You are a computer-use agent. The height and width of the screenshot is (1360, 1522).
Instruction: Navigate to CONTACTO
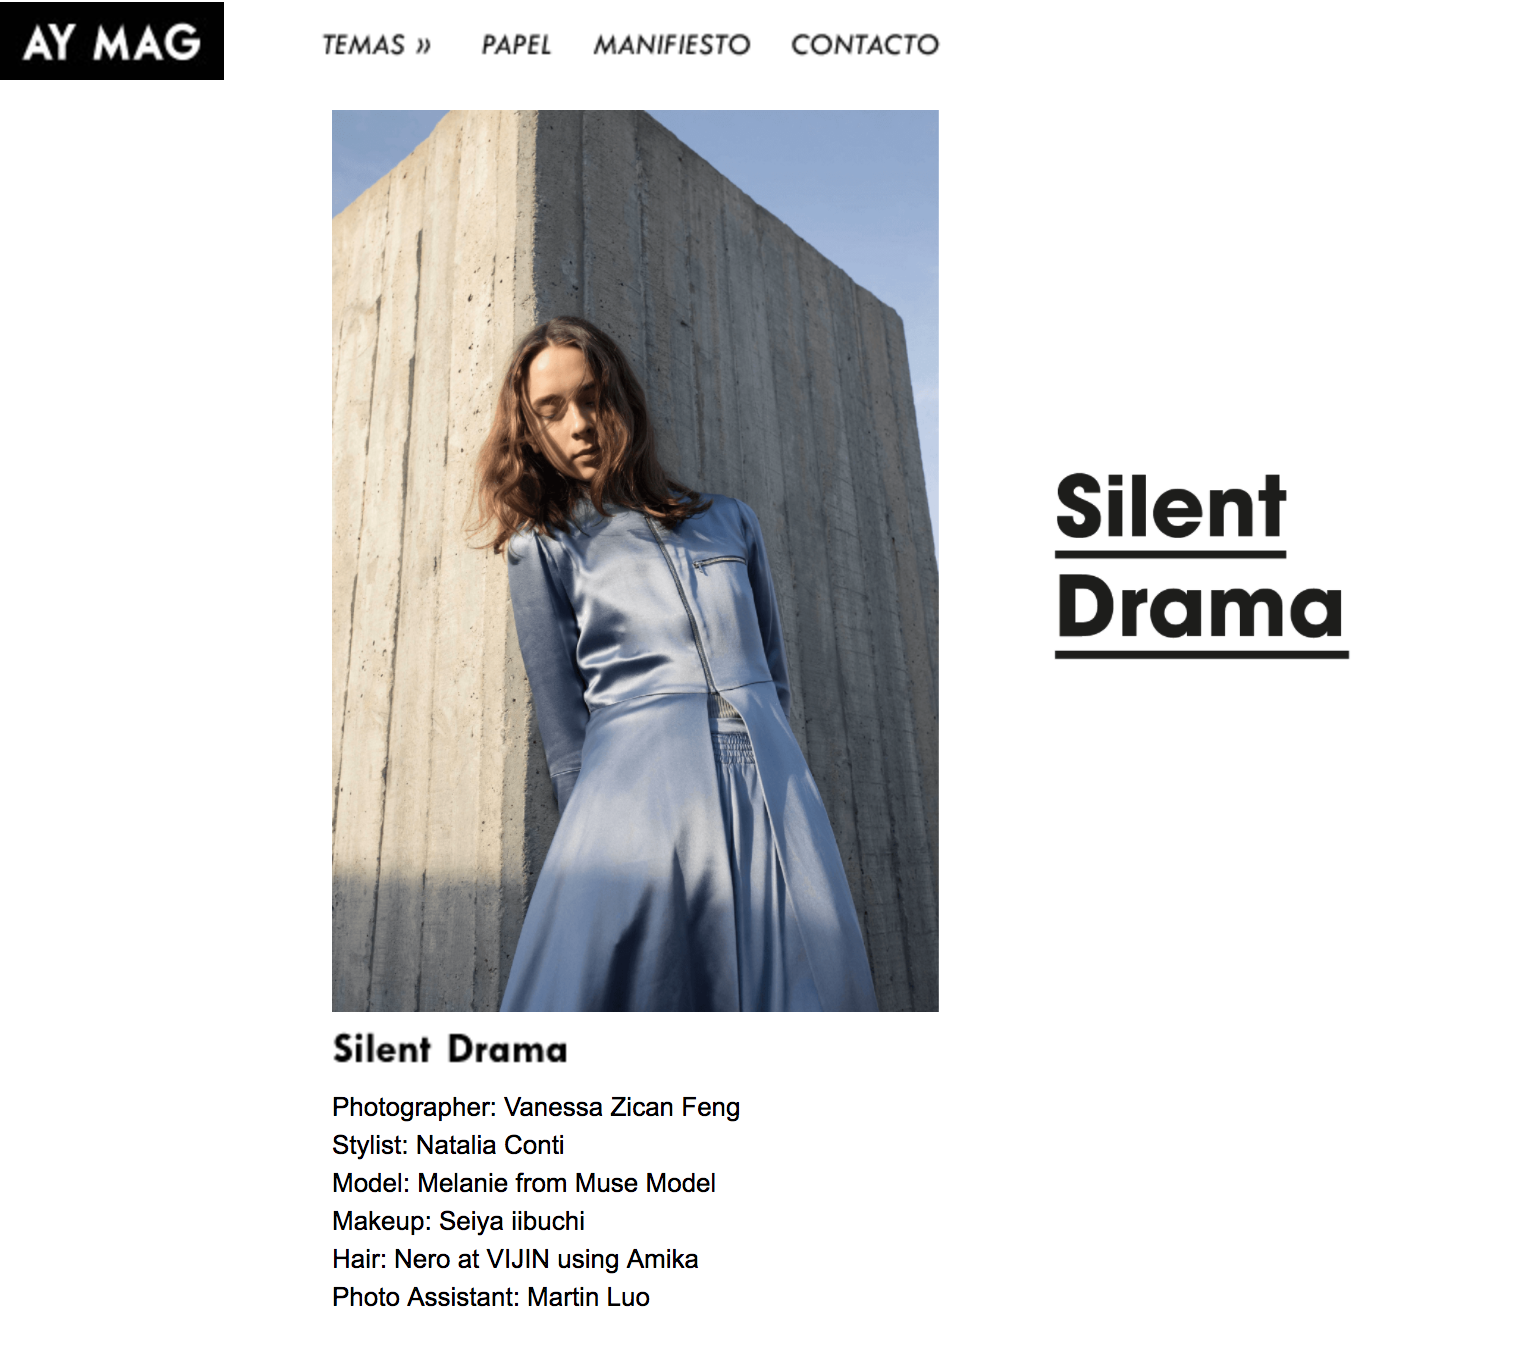pyautogui.click(x=865, y=45)
